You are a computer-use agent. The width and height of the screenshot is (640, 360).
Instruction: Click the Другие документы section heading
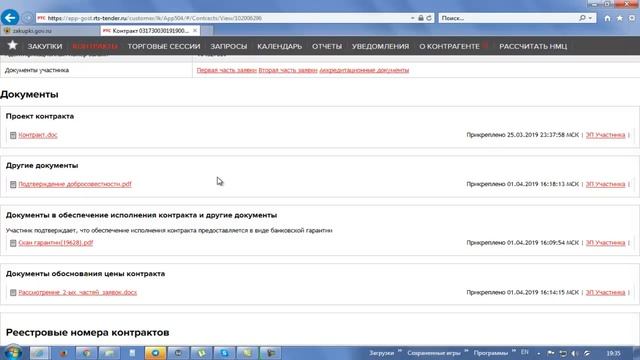point(42,166)
